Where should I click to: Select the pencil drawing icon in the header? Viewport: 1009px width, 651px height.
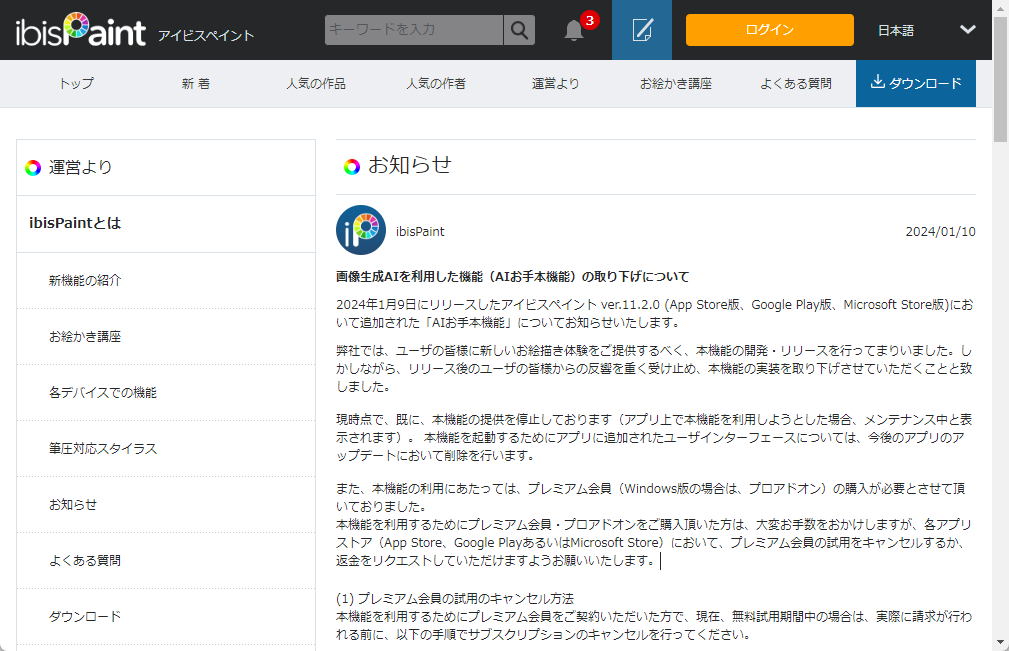(641, 28)
